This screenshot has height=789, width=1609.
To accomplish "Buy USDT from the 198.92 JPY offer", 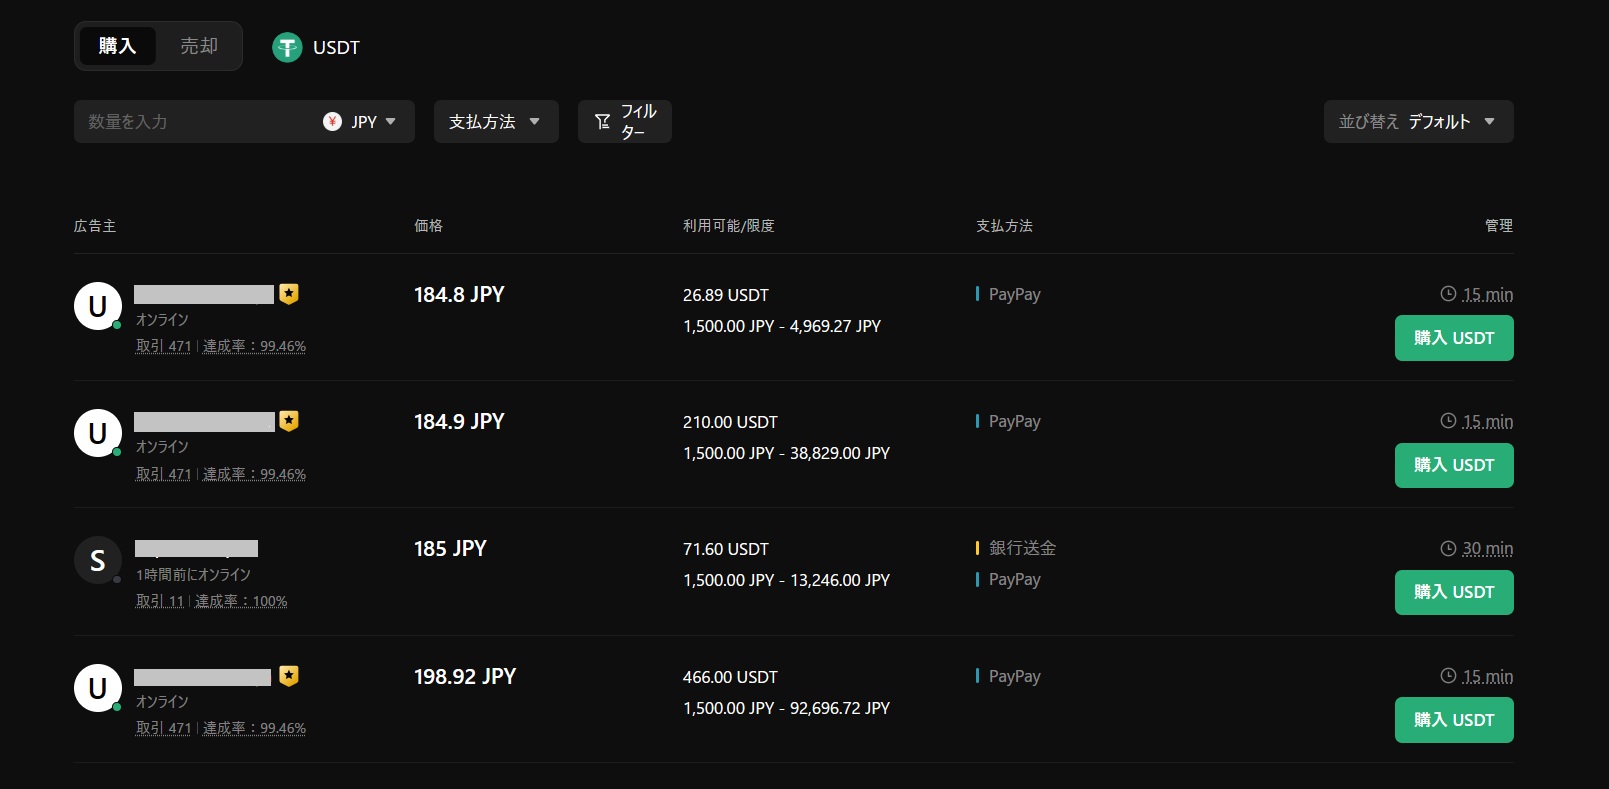I will pyautogui.click(x=1453, y=720).
